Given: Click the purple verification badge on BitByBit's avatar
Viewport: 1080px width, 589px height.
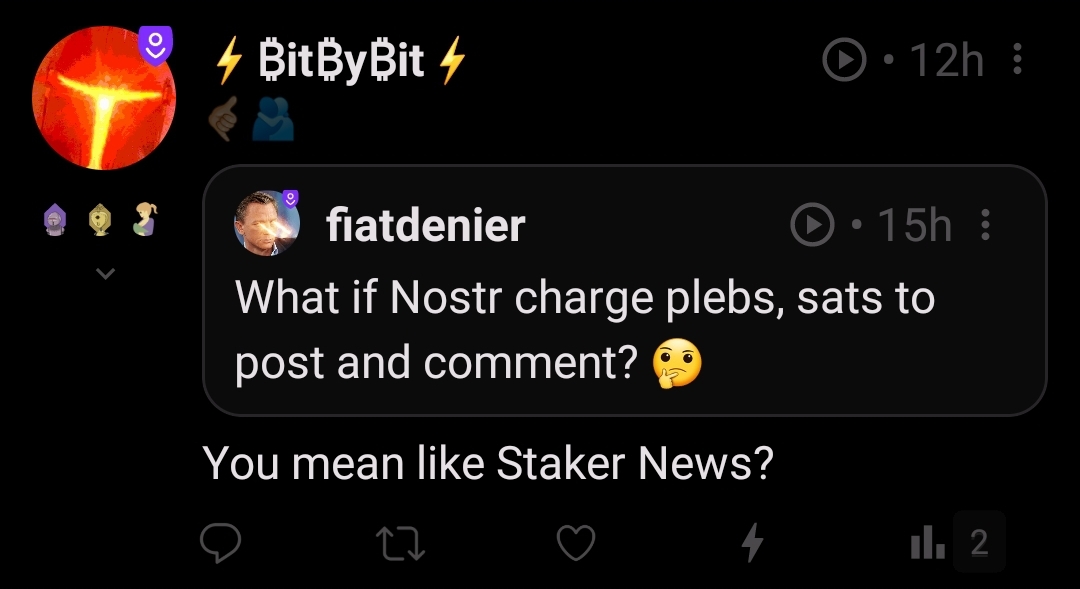Looking at the screenshot, I should point(155,46).
